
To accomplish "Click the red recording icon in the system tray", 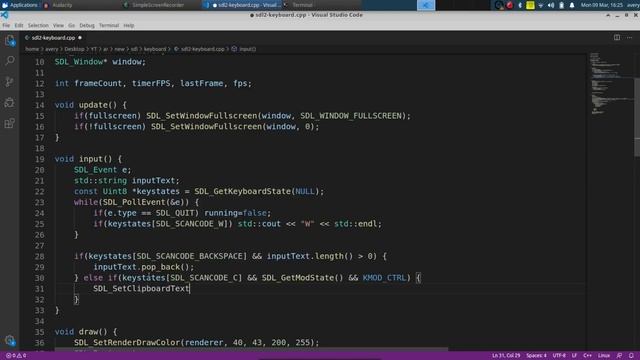I will [509, 5].
